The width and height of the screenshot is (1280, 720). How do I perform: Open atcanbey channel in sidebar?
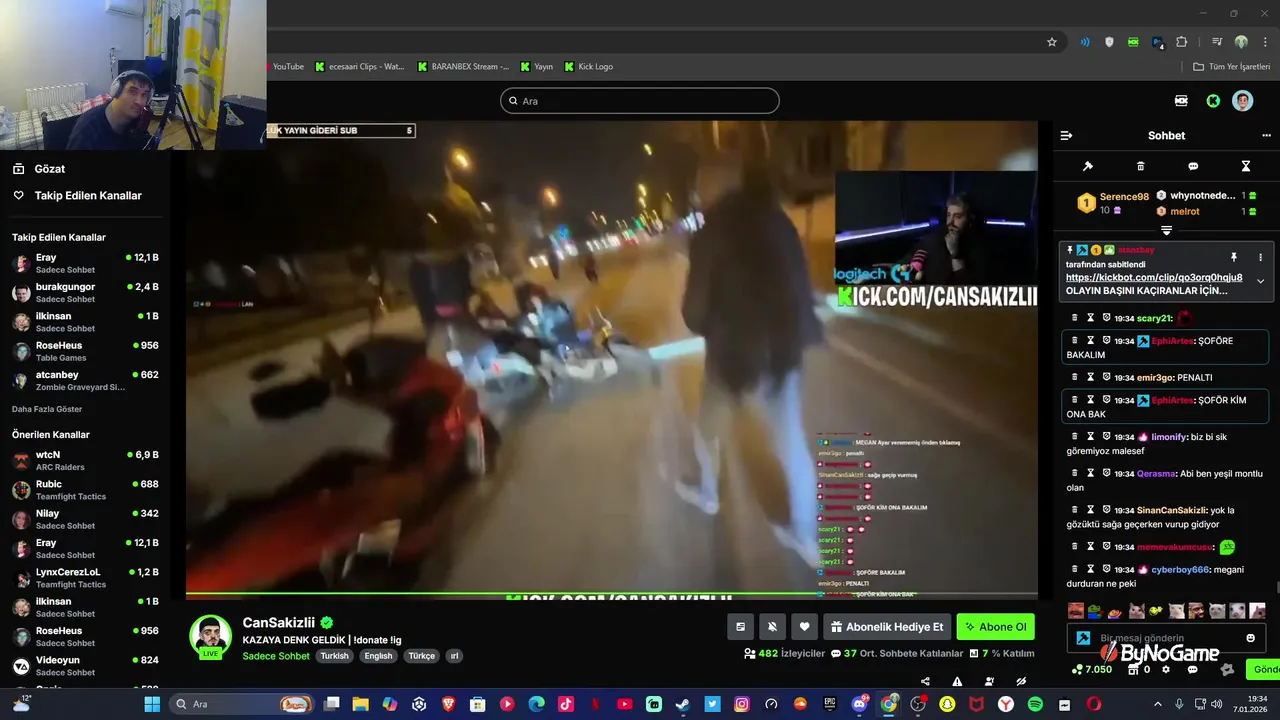point(85,380)
